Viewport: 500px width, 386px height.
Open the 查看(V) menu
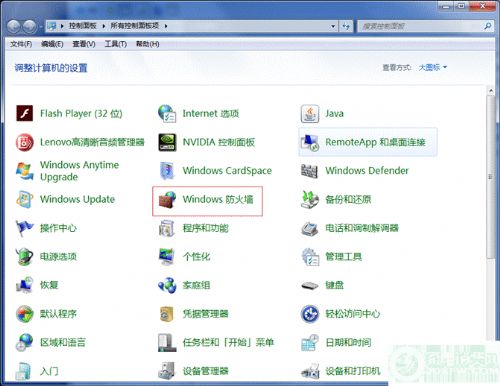tap(84, 44)
